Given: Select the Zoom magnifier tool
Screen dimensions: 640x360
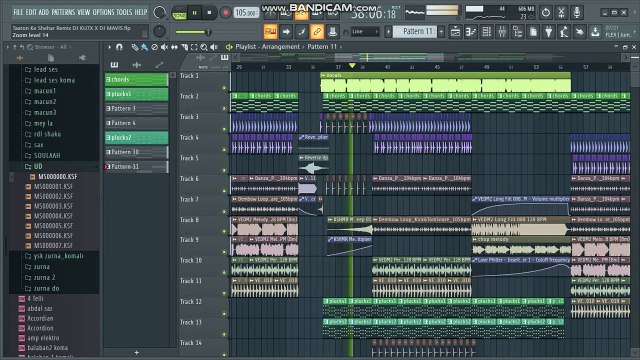Looking at the screenshot, I should point(204,47).
